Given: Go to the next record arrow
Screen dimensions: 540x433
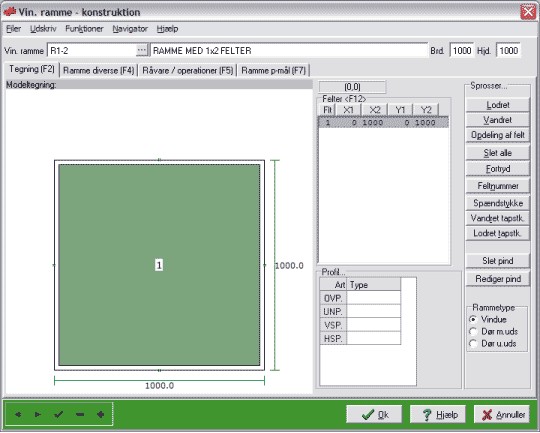Looking at the screenshot, I should pyautogui.click(x=38, y=414).
